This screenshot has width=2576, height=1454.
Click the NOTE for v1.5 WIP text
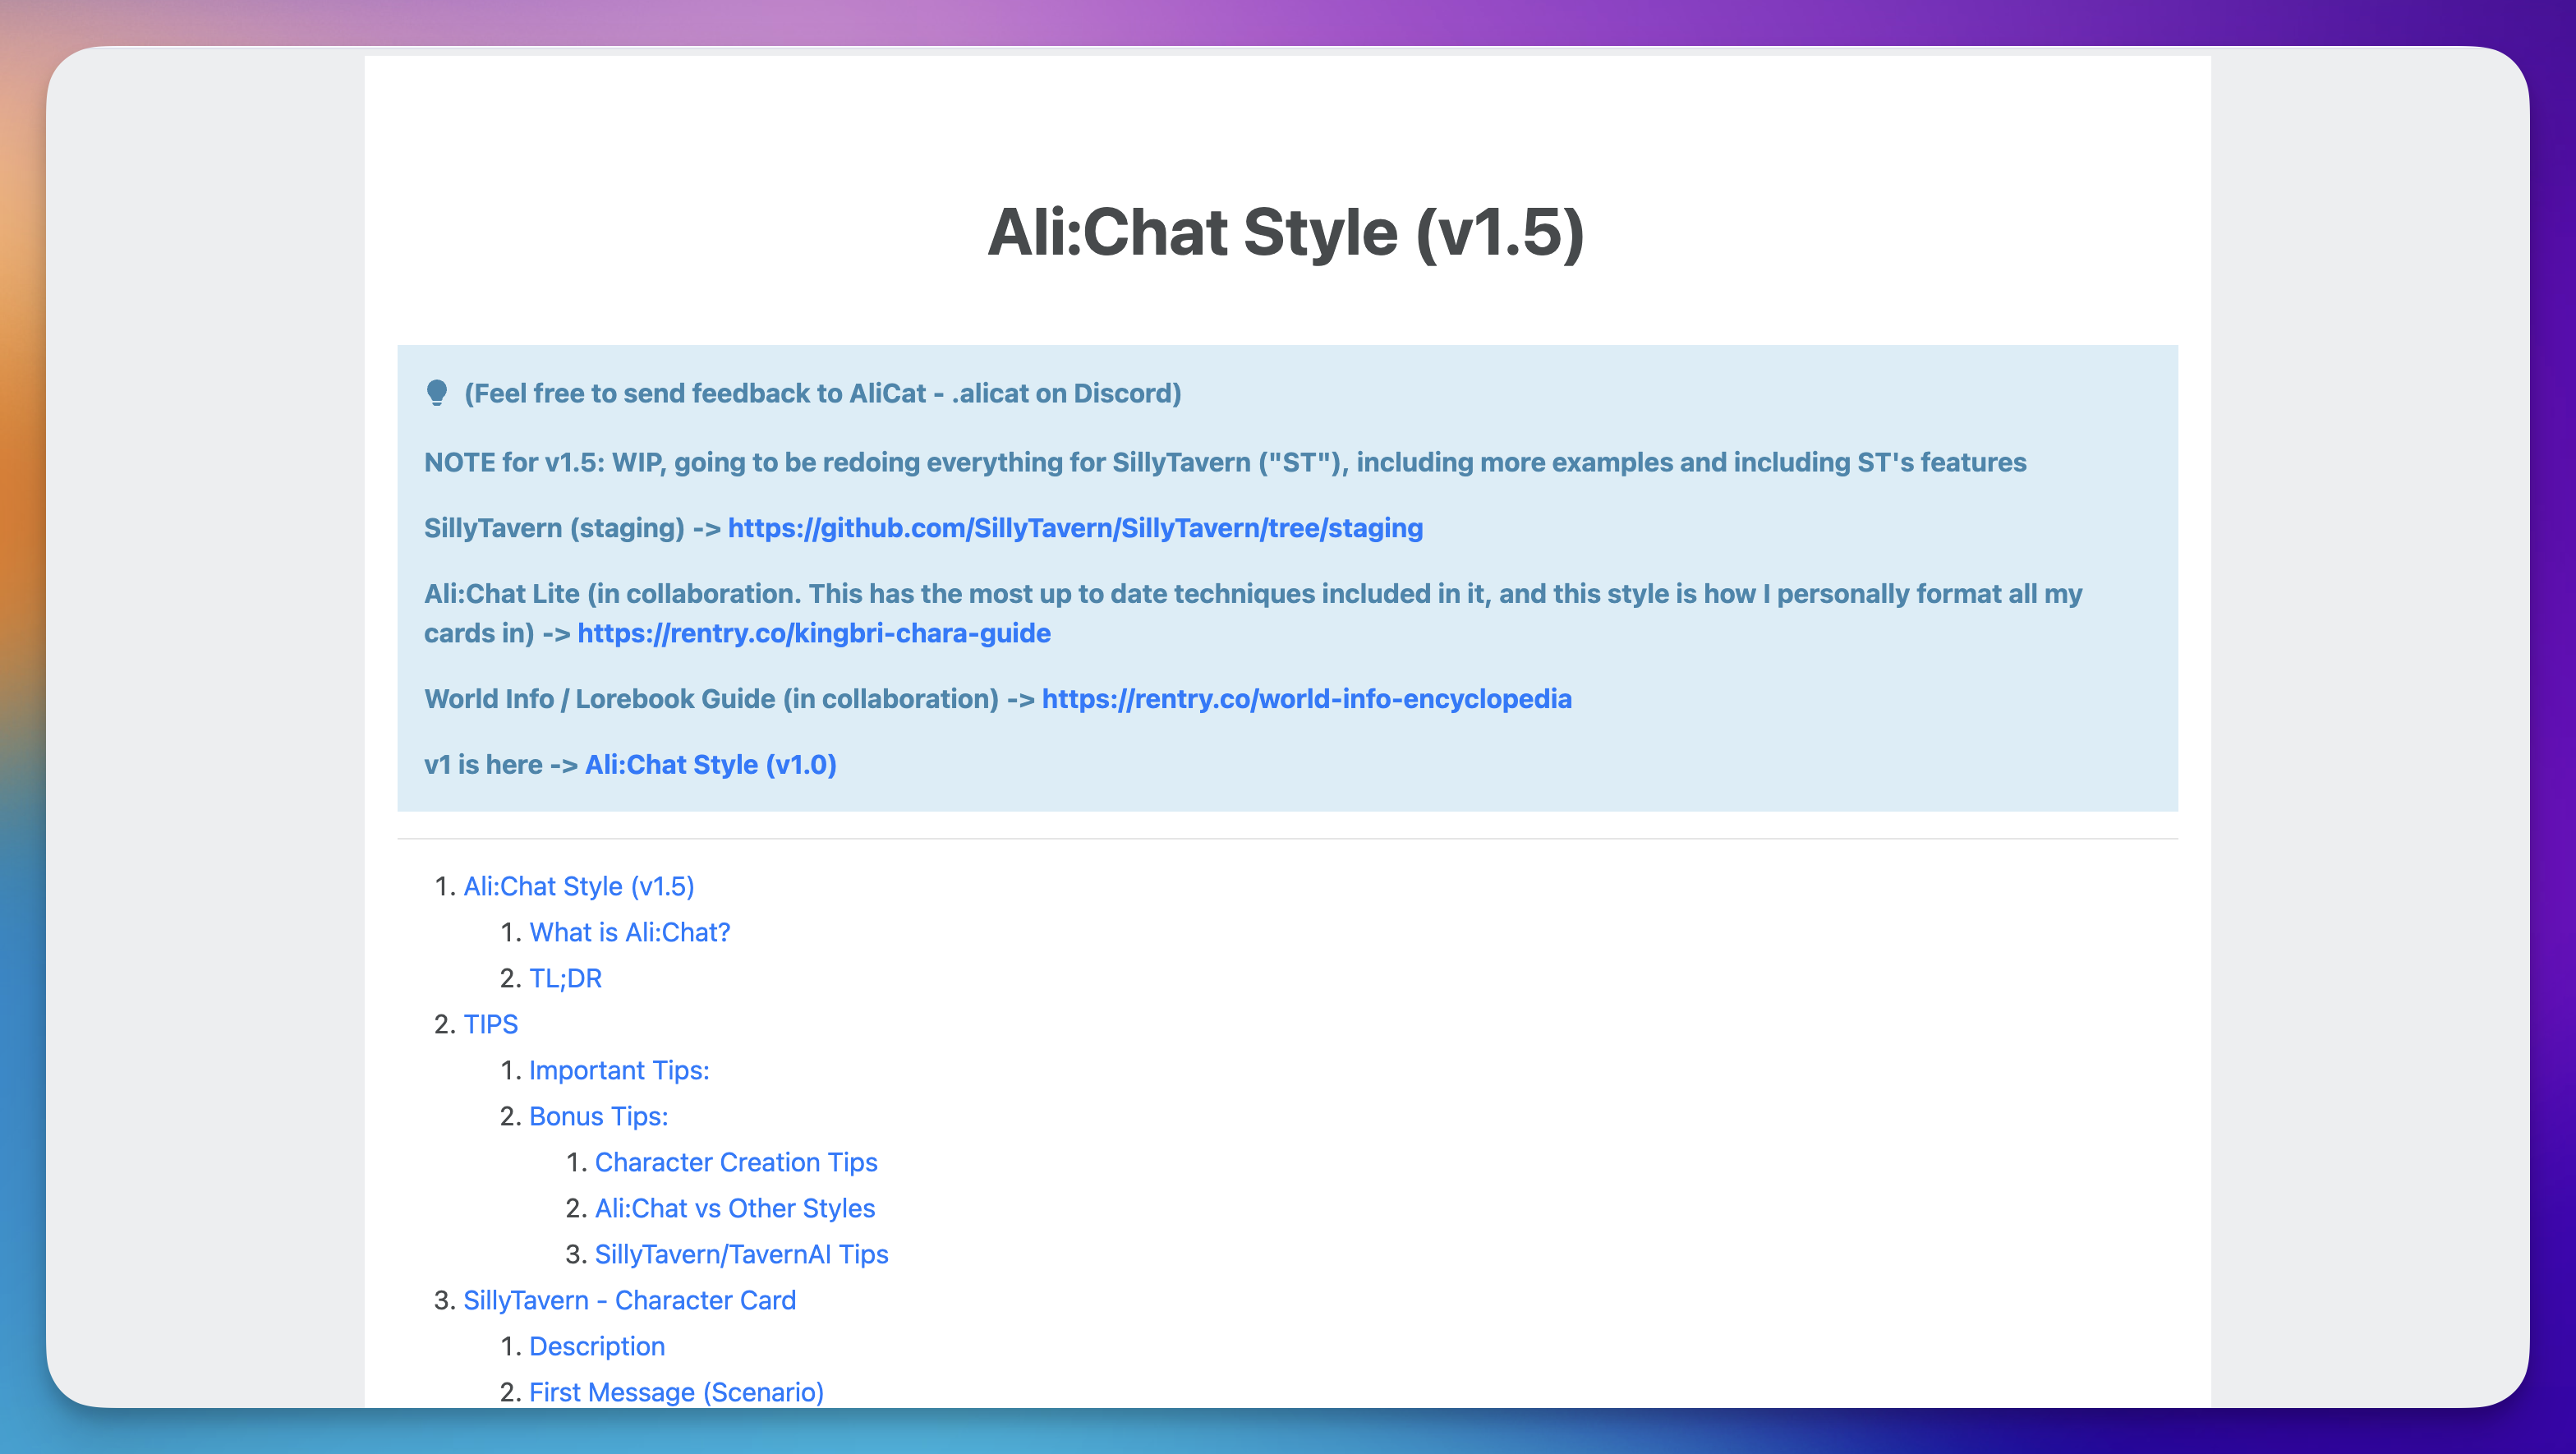1224,462
